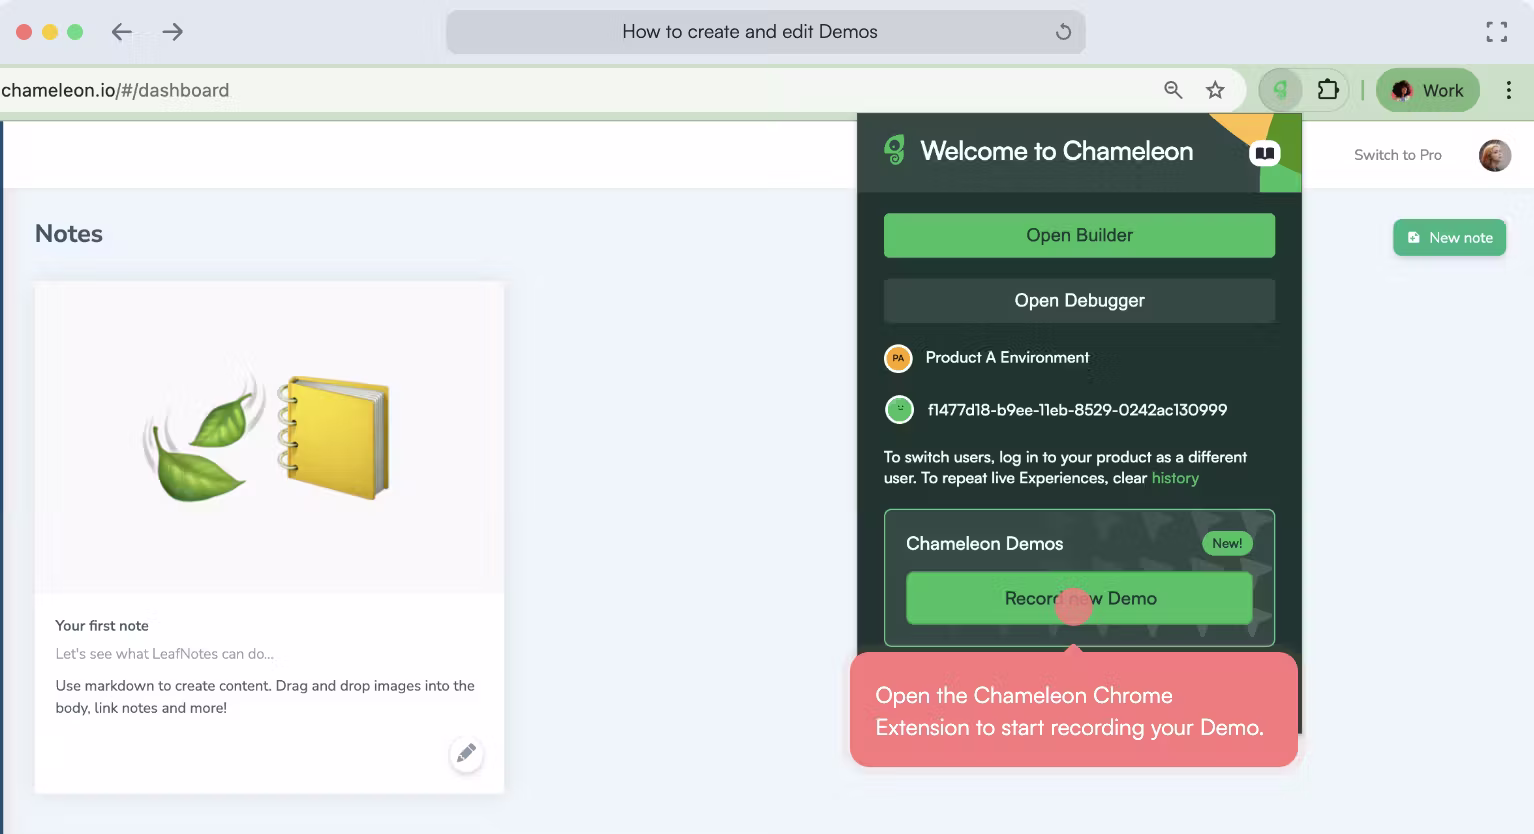Open the browser three-dot menu

click(1508, 90)
